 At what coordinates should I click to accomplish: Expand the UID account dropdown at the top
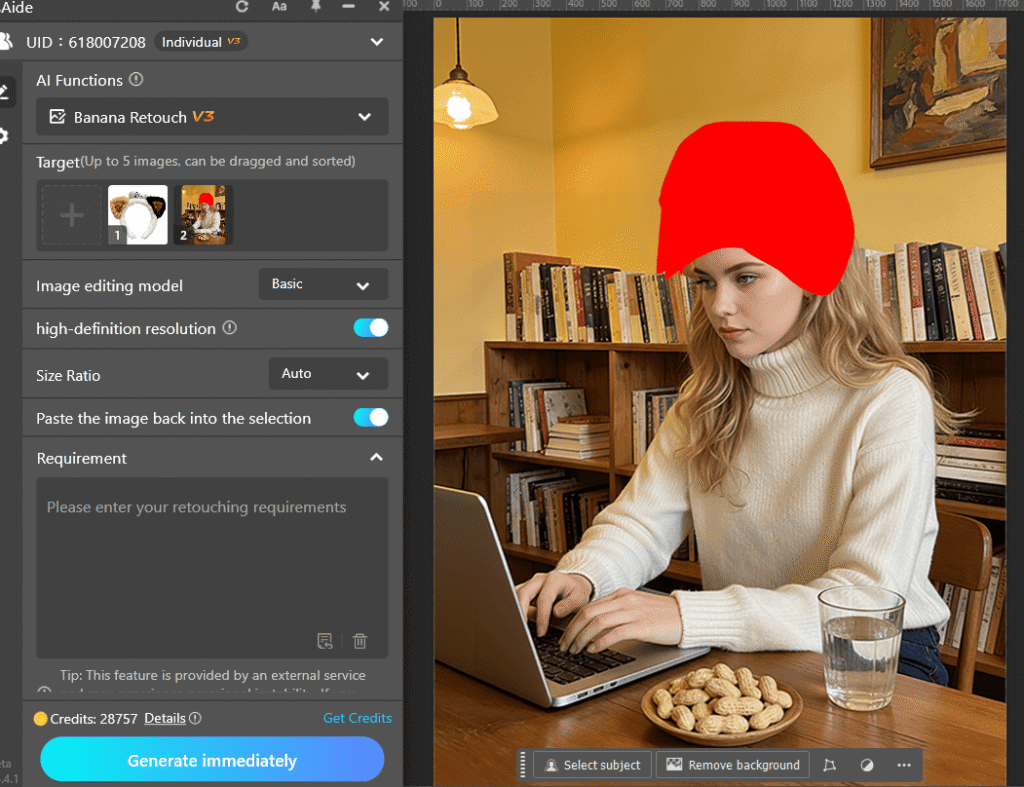click(377, 42)
